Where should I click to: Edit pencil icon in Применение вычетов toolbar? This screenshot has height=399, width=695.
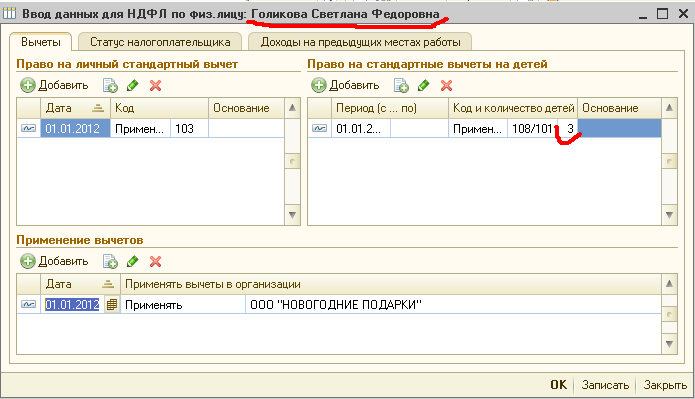(133, 261)
